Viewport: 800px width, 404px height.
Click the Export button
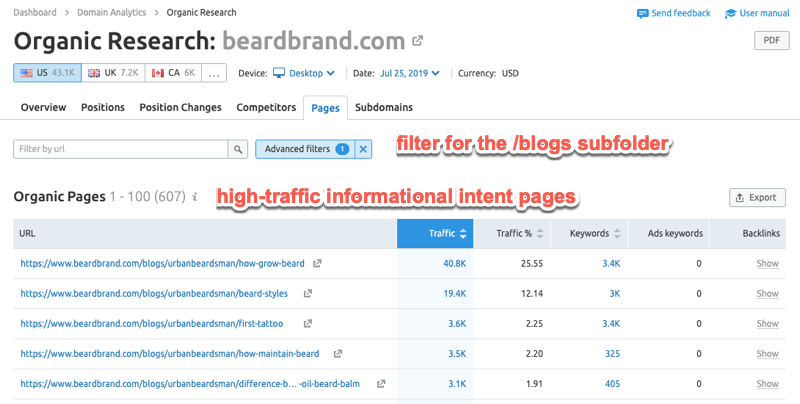[757, 197]
